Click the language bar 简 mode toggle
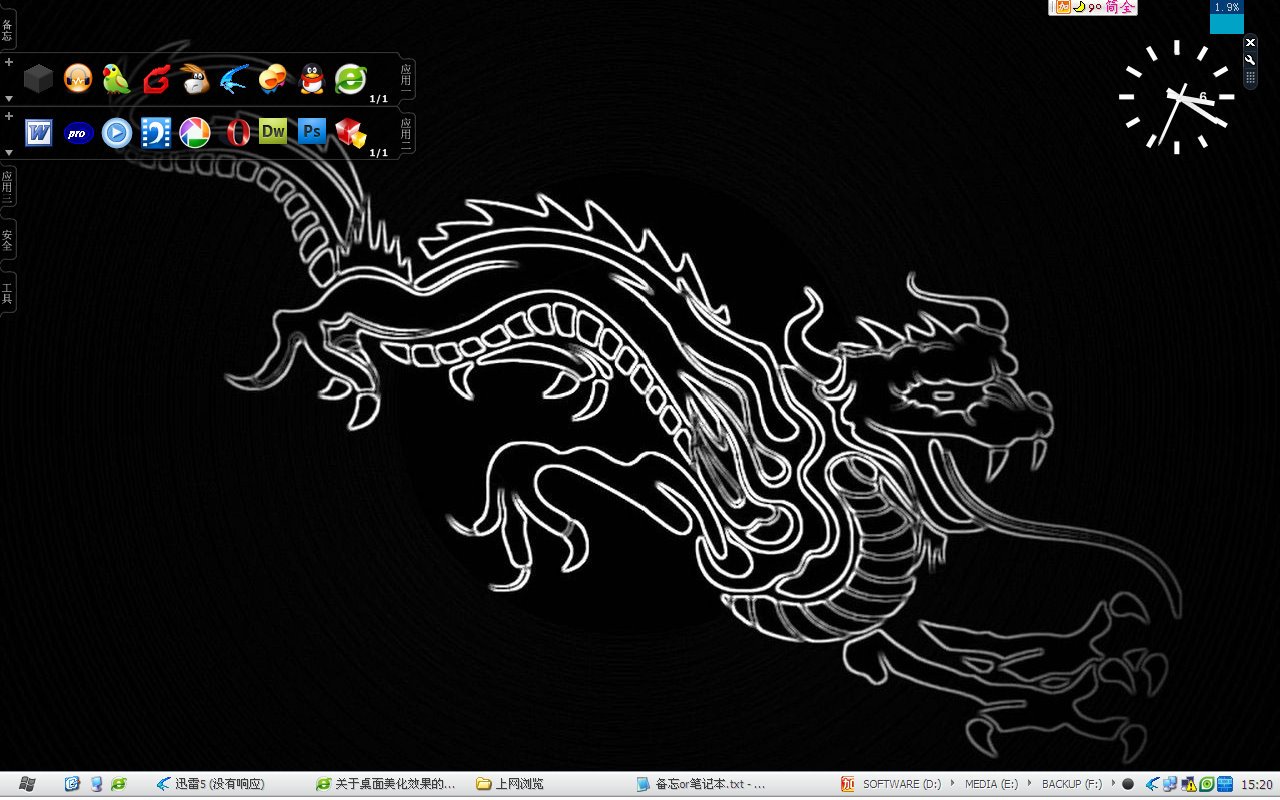The height and width of the screenshot is (800, 1280). (1112, 7)
